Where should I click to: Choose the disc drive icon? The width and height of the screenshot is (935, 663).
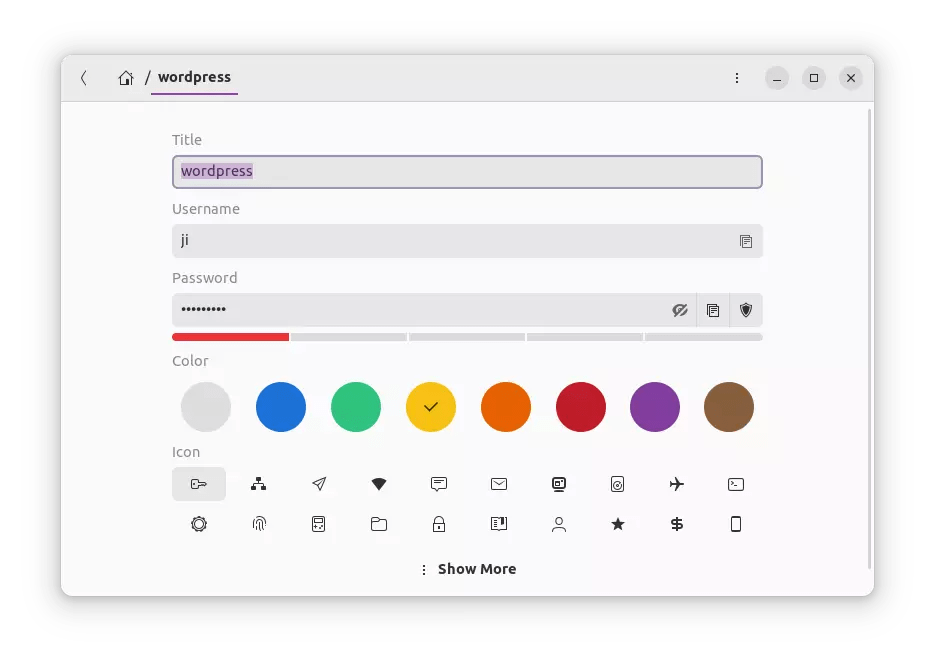[x=618, y=484]
